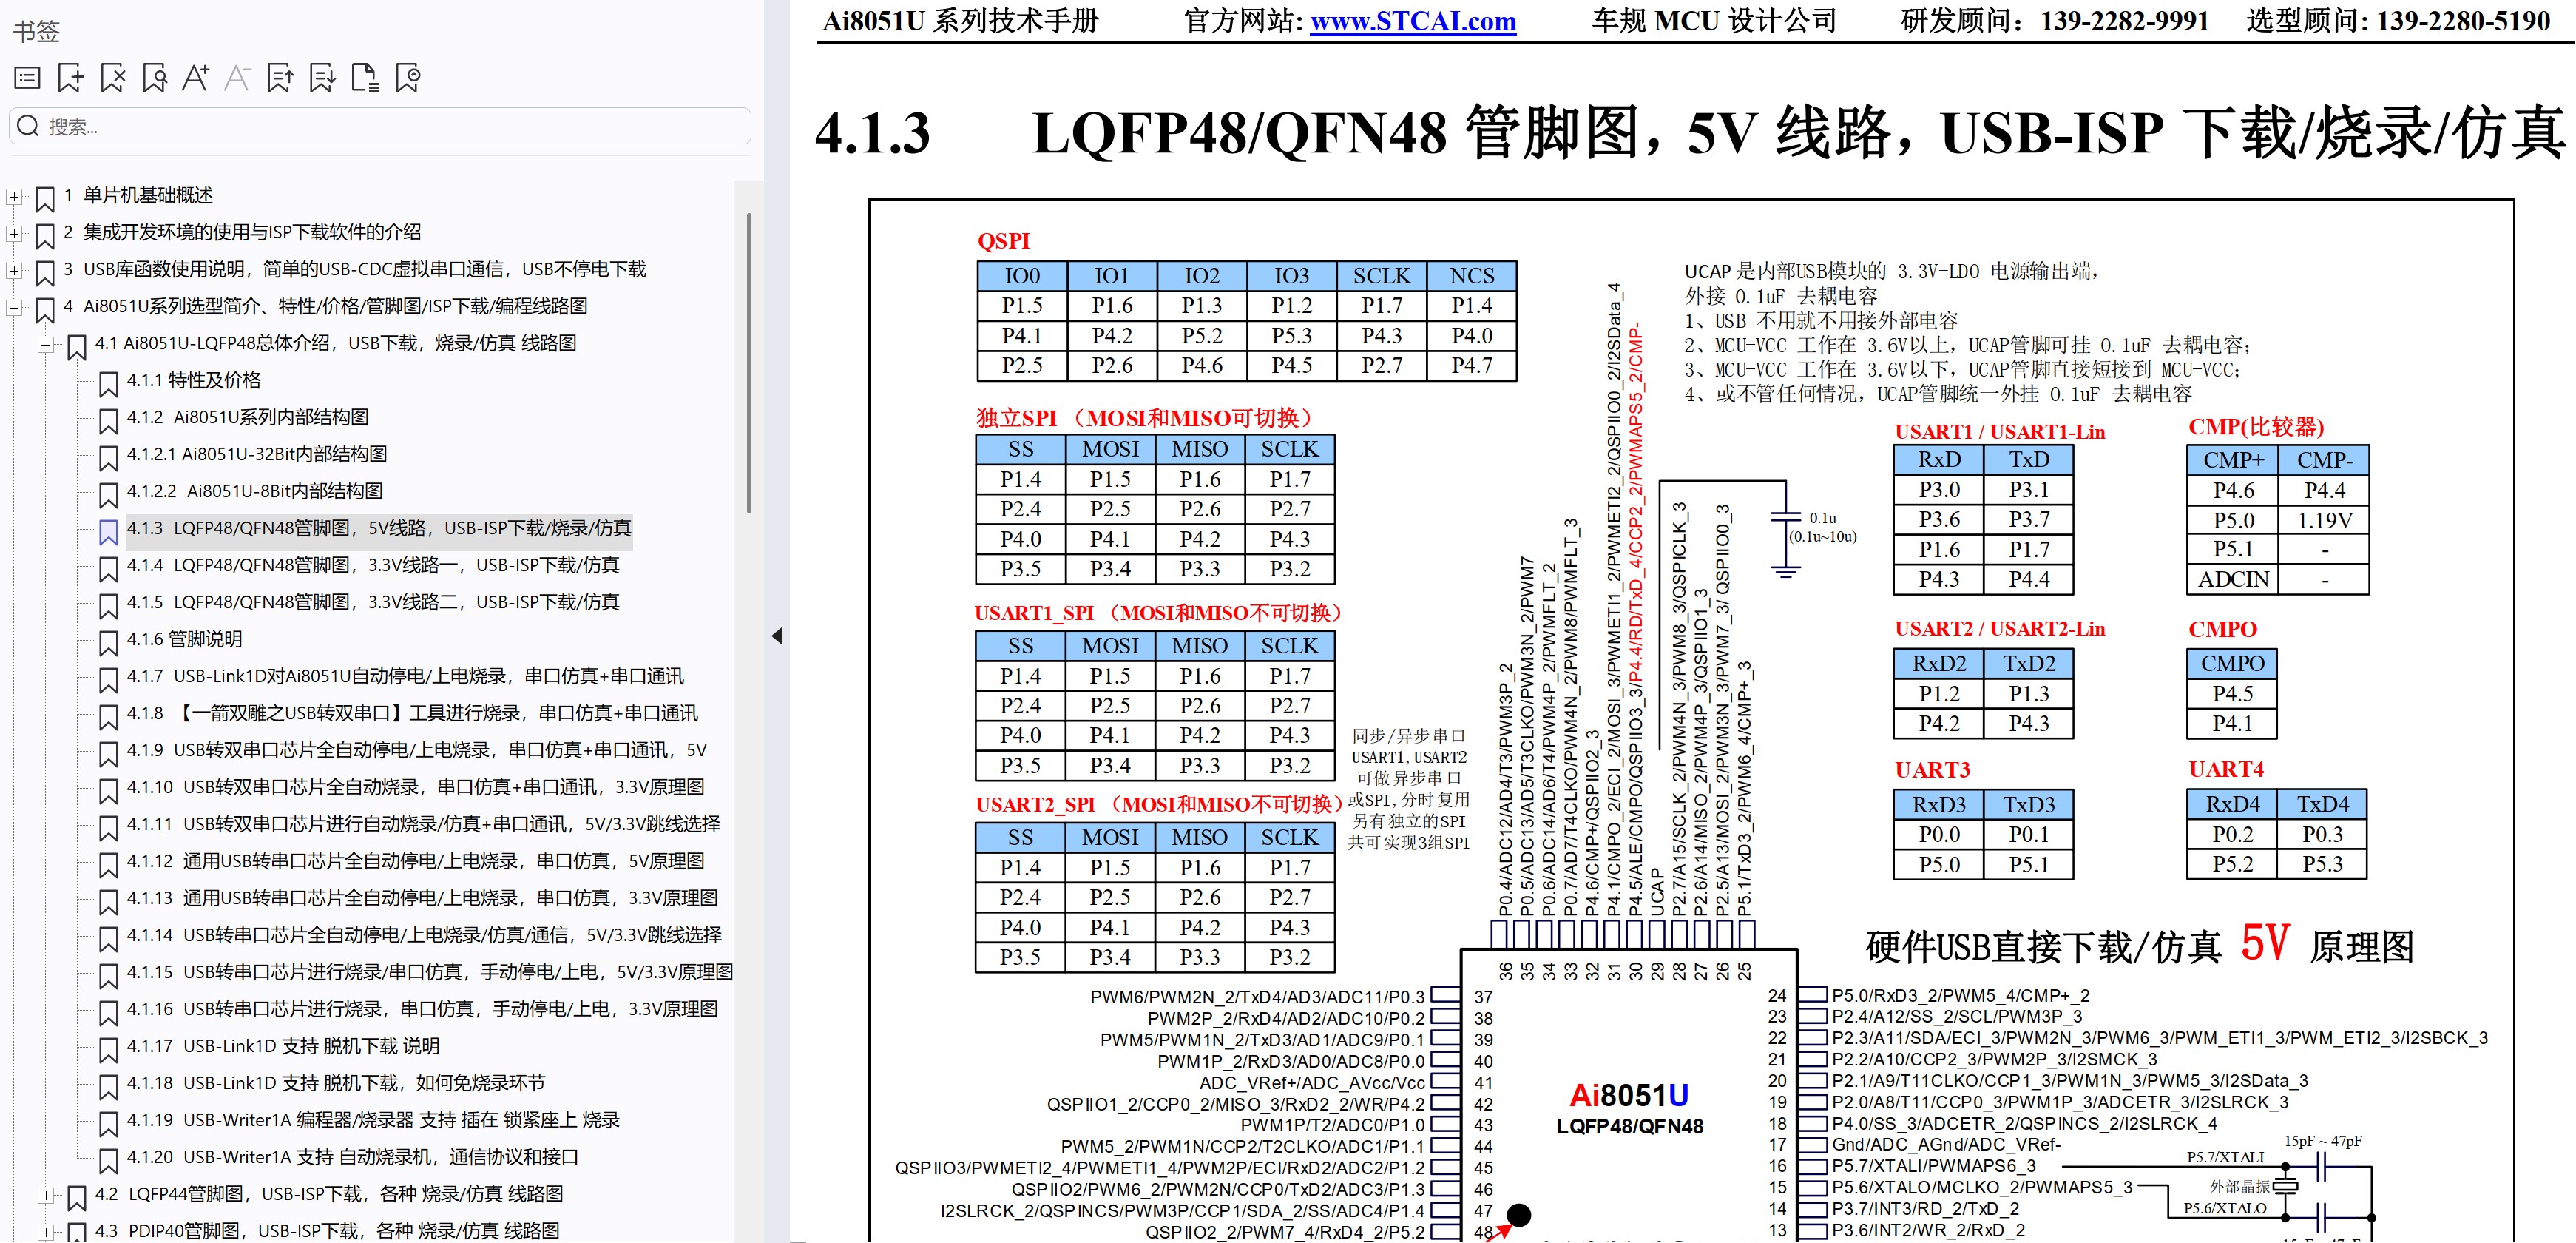Screen dimensions: 2576x1243
Task: Expand section 4.3 PDIP40管脚图
Action: pos(45,1232)
